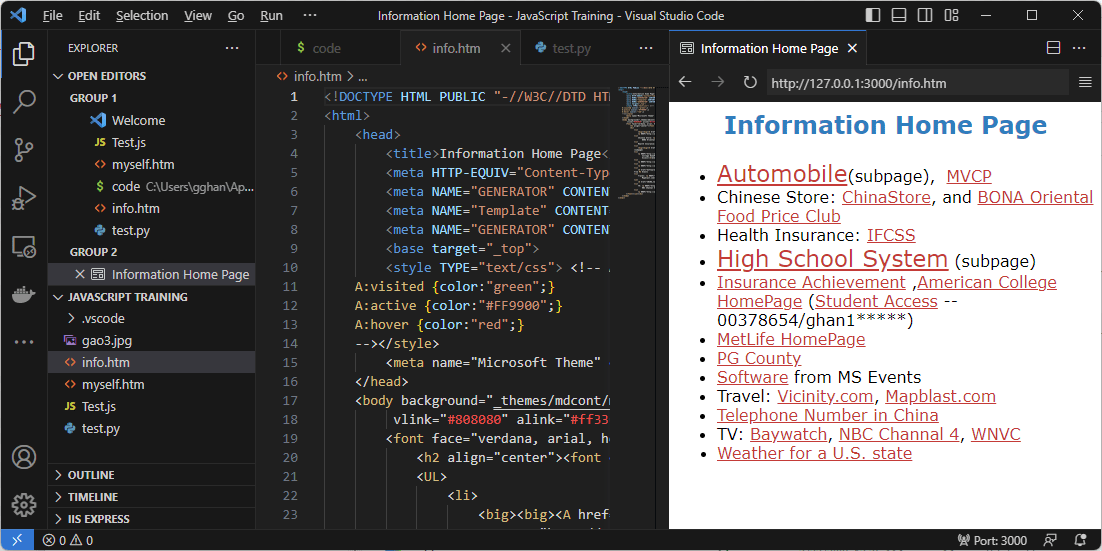Reload the preview page
This screenshot has width=1102, height=551.
[x=750, y=83]
